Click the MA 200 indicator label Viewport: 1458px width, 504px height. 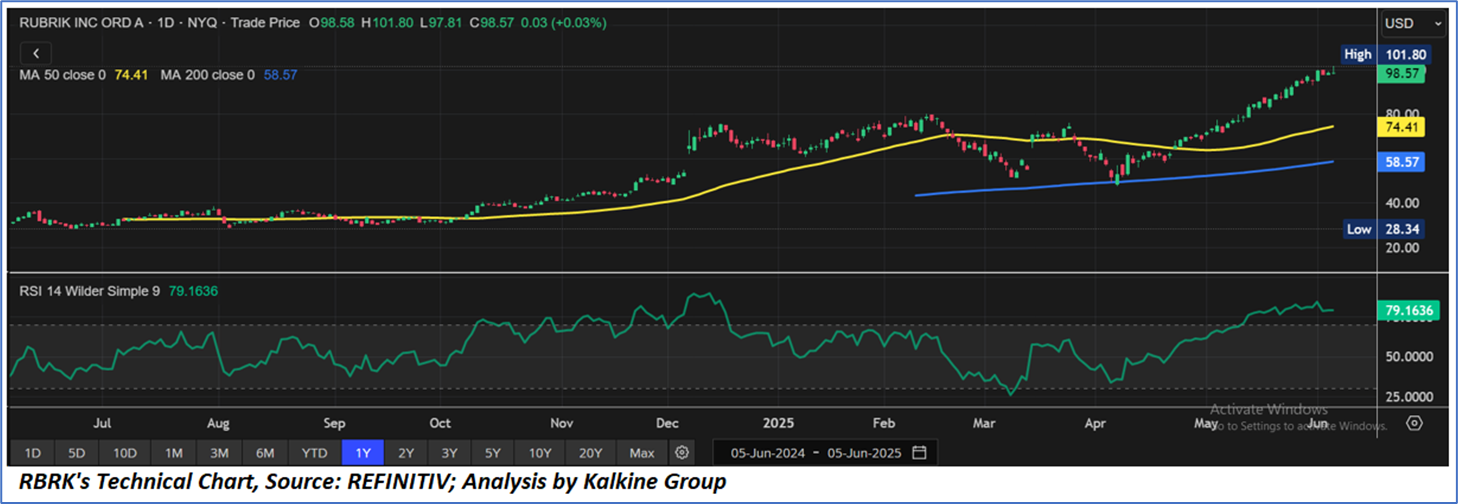[x=207, y=74]
